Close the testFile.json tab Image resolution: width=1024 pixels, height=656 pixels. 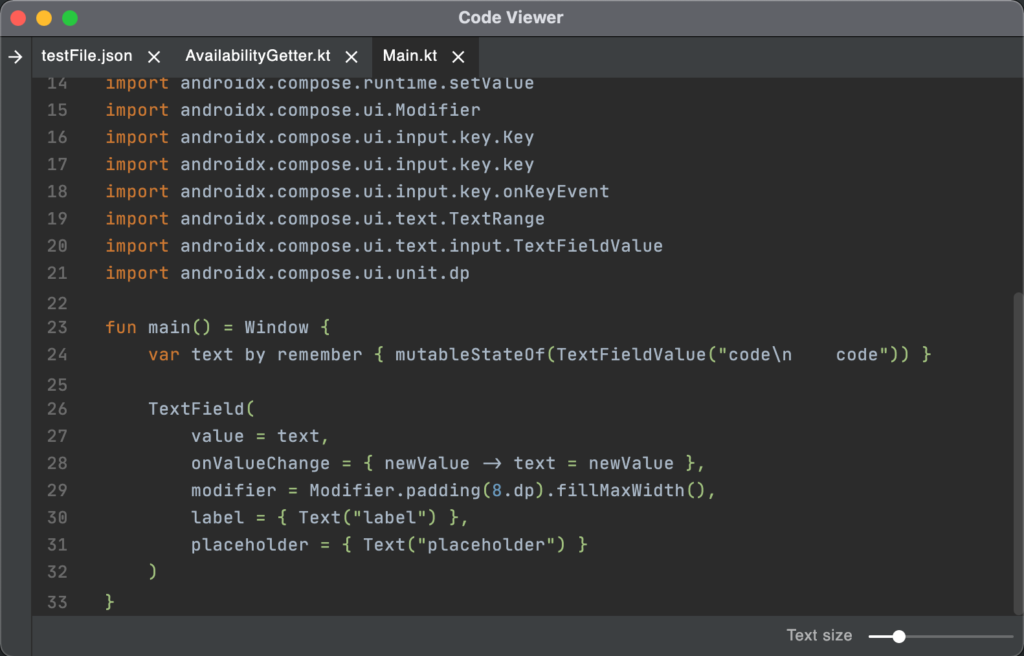pos(154,57)
